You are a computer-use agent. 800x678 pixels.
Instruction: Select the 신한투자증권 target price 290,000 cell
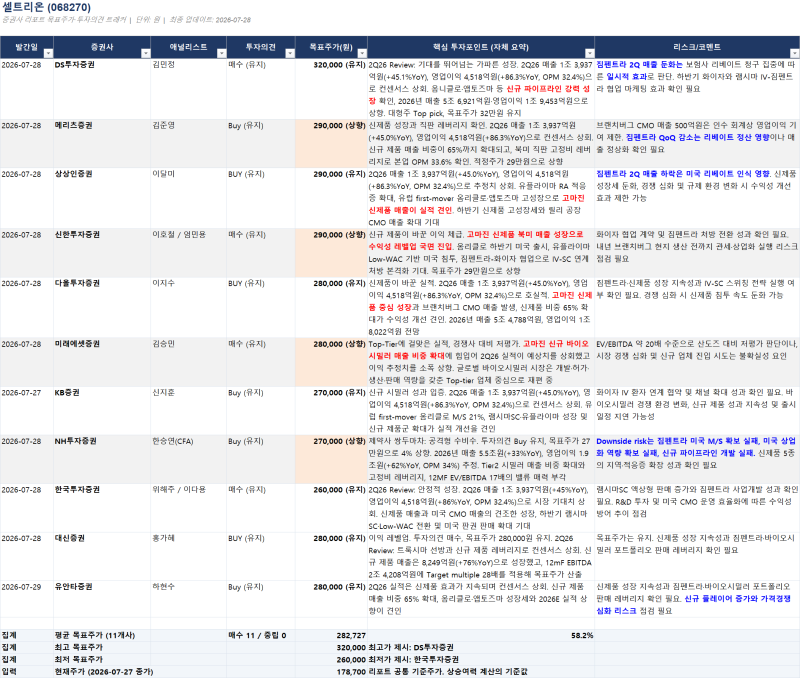331,253
